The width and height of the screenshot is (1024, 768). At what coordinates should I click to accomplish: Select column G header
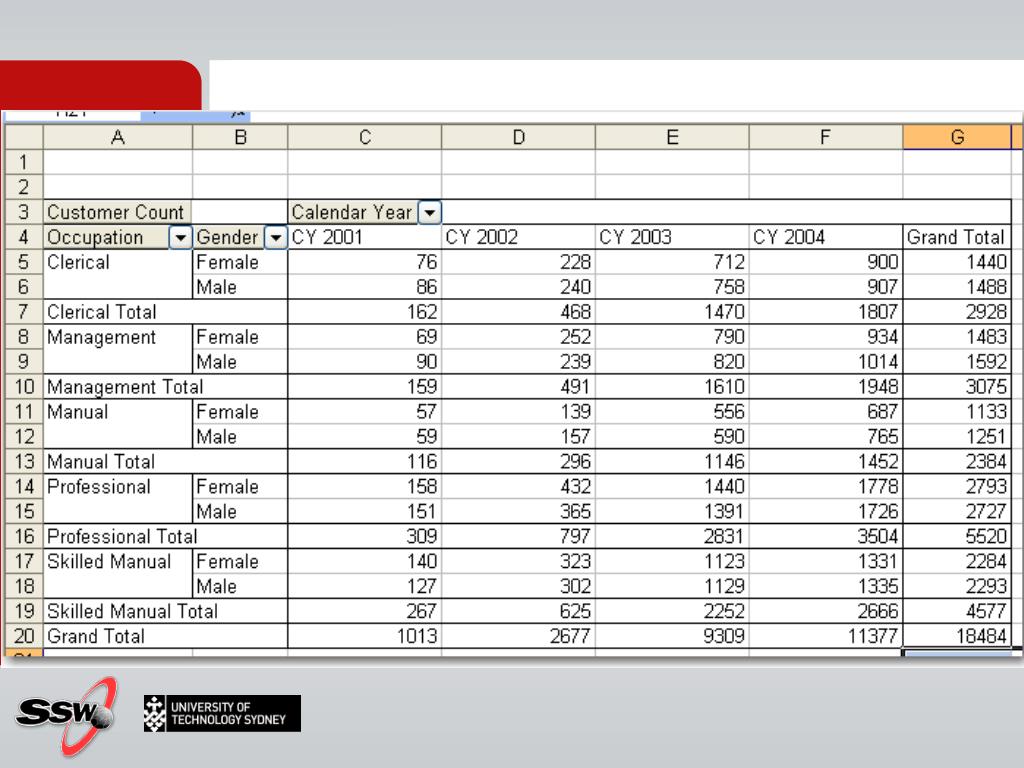point(957,137)
